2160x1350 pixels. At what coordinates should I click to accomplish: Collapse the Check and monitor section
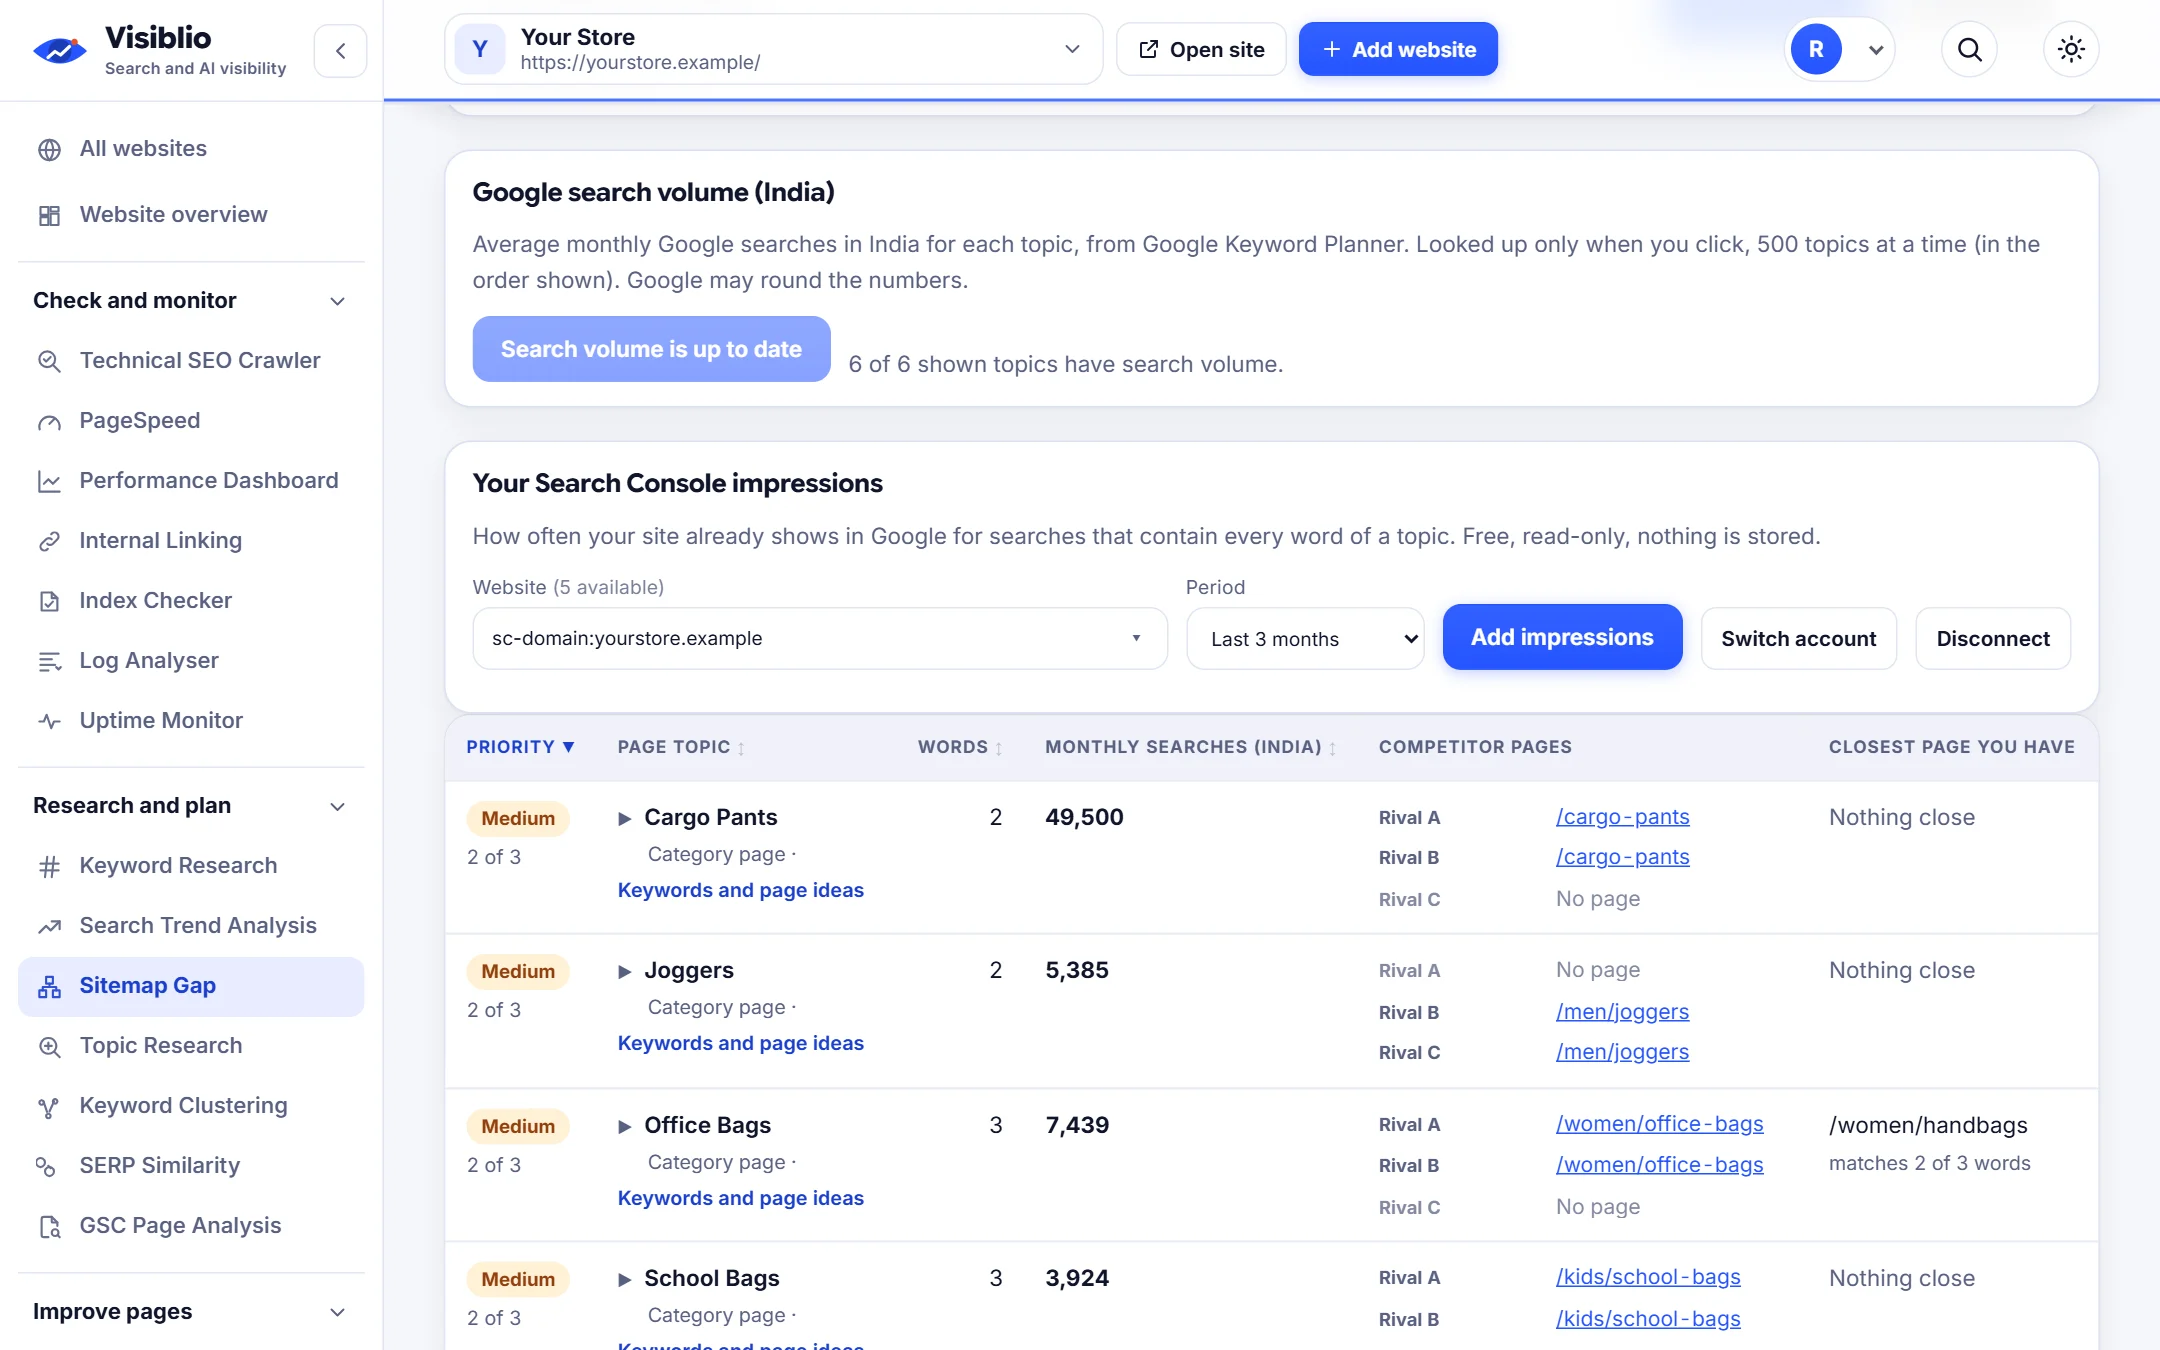(191, 301)
